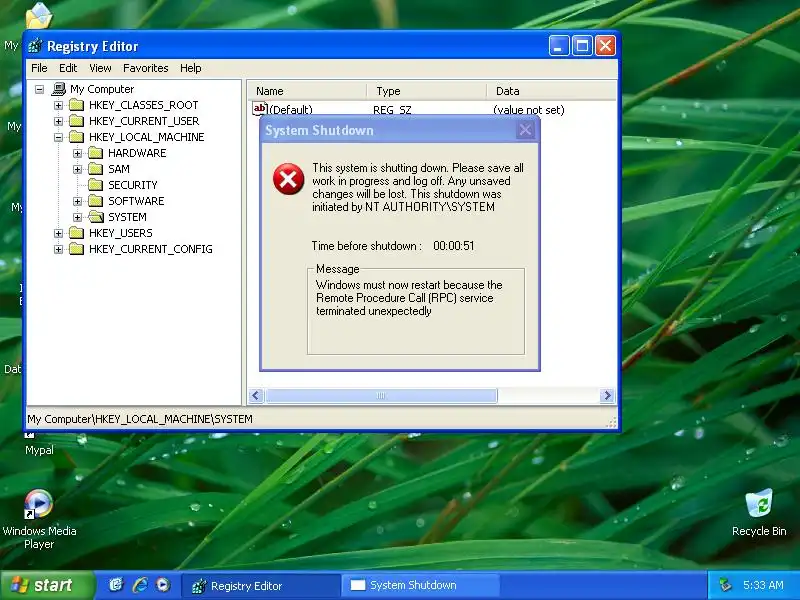Image resolution: width=800 pixels, height=600 pixels.
Task: Open the Favorites menu
Action: pyautogui.click(x=145, y=68)
